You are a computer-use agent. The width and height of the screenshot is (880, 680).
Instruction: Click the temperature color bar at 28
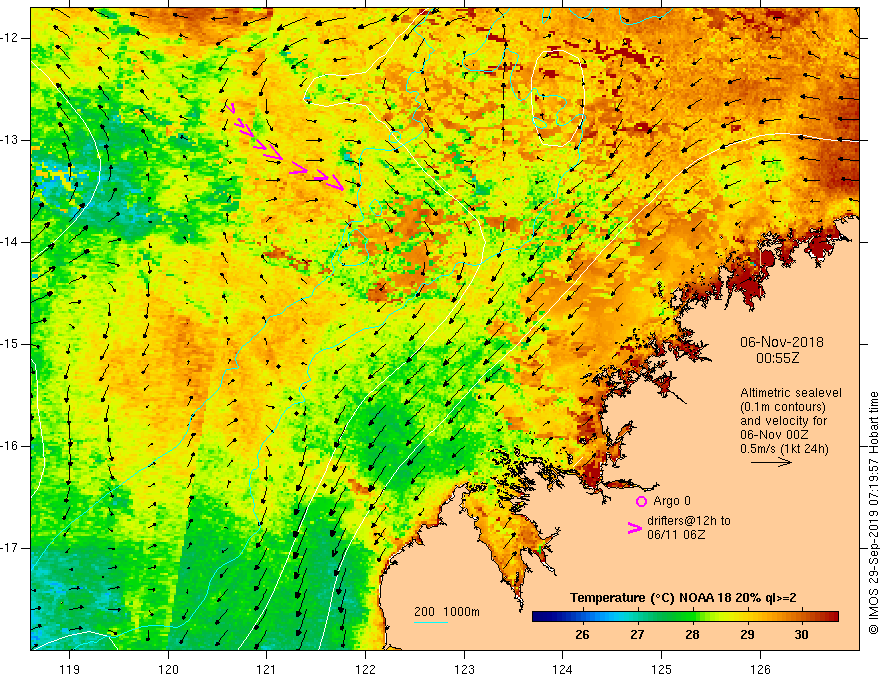(x=691, y=617)
